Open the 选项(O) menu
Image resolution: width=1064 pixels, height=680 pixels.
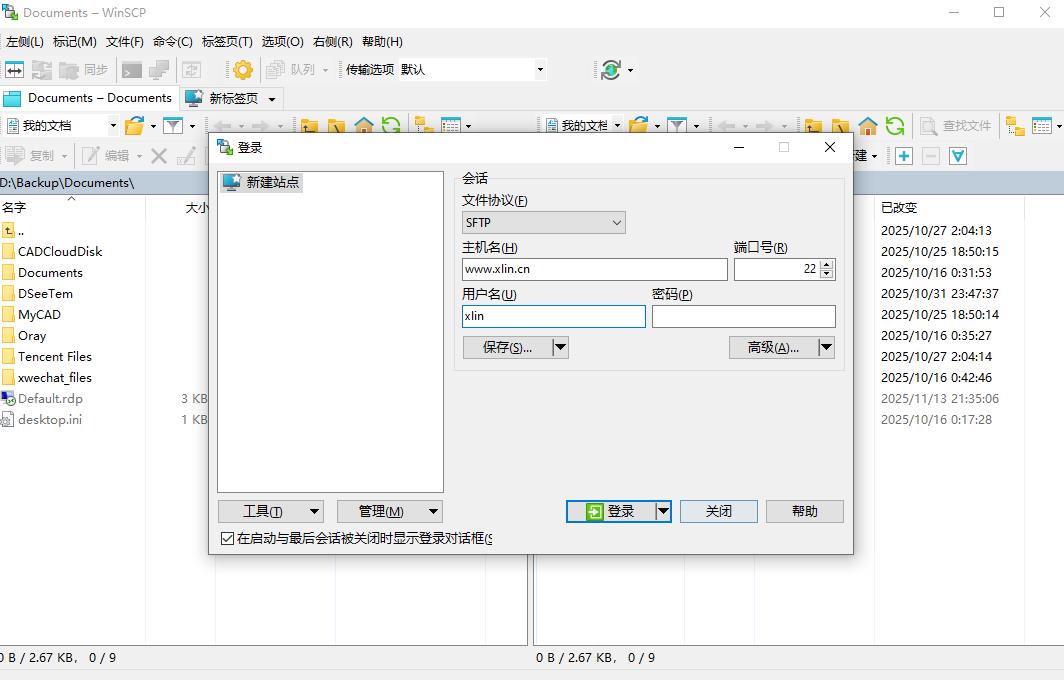coord(282,42)
